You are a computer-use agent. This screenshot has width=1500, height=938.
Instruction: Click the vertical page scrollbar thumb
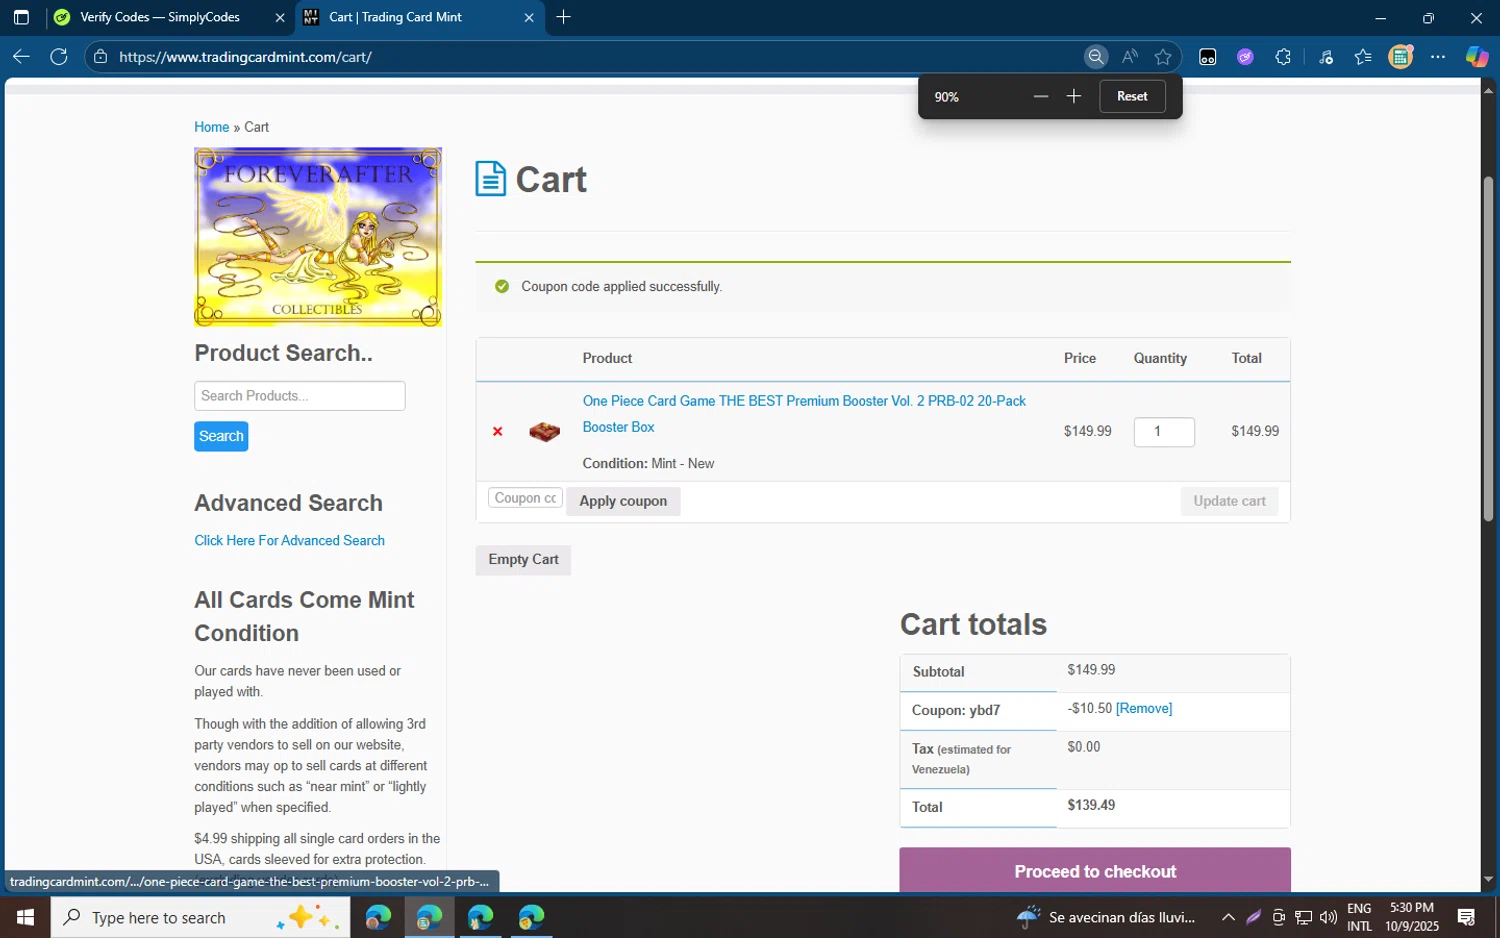[1488, 348]
